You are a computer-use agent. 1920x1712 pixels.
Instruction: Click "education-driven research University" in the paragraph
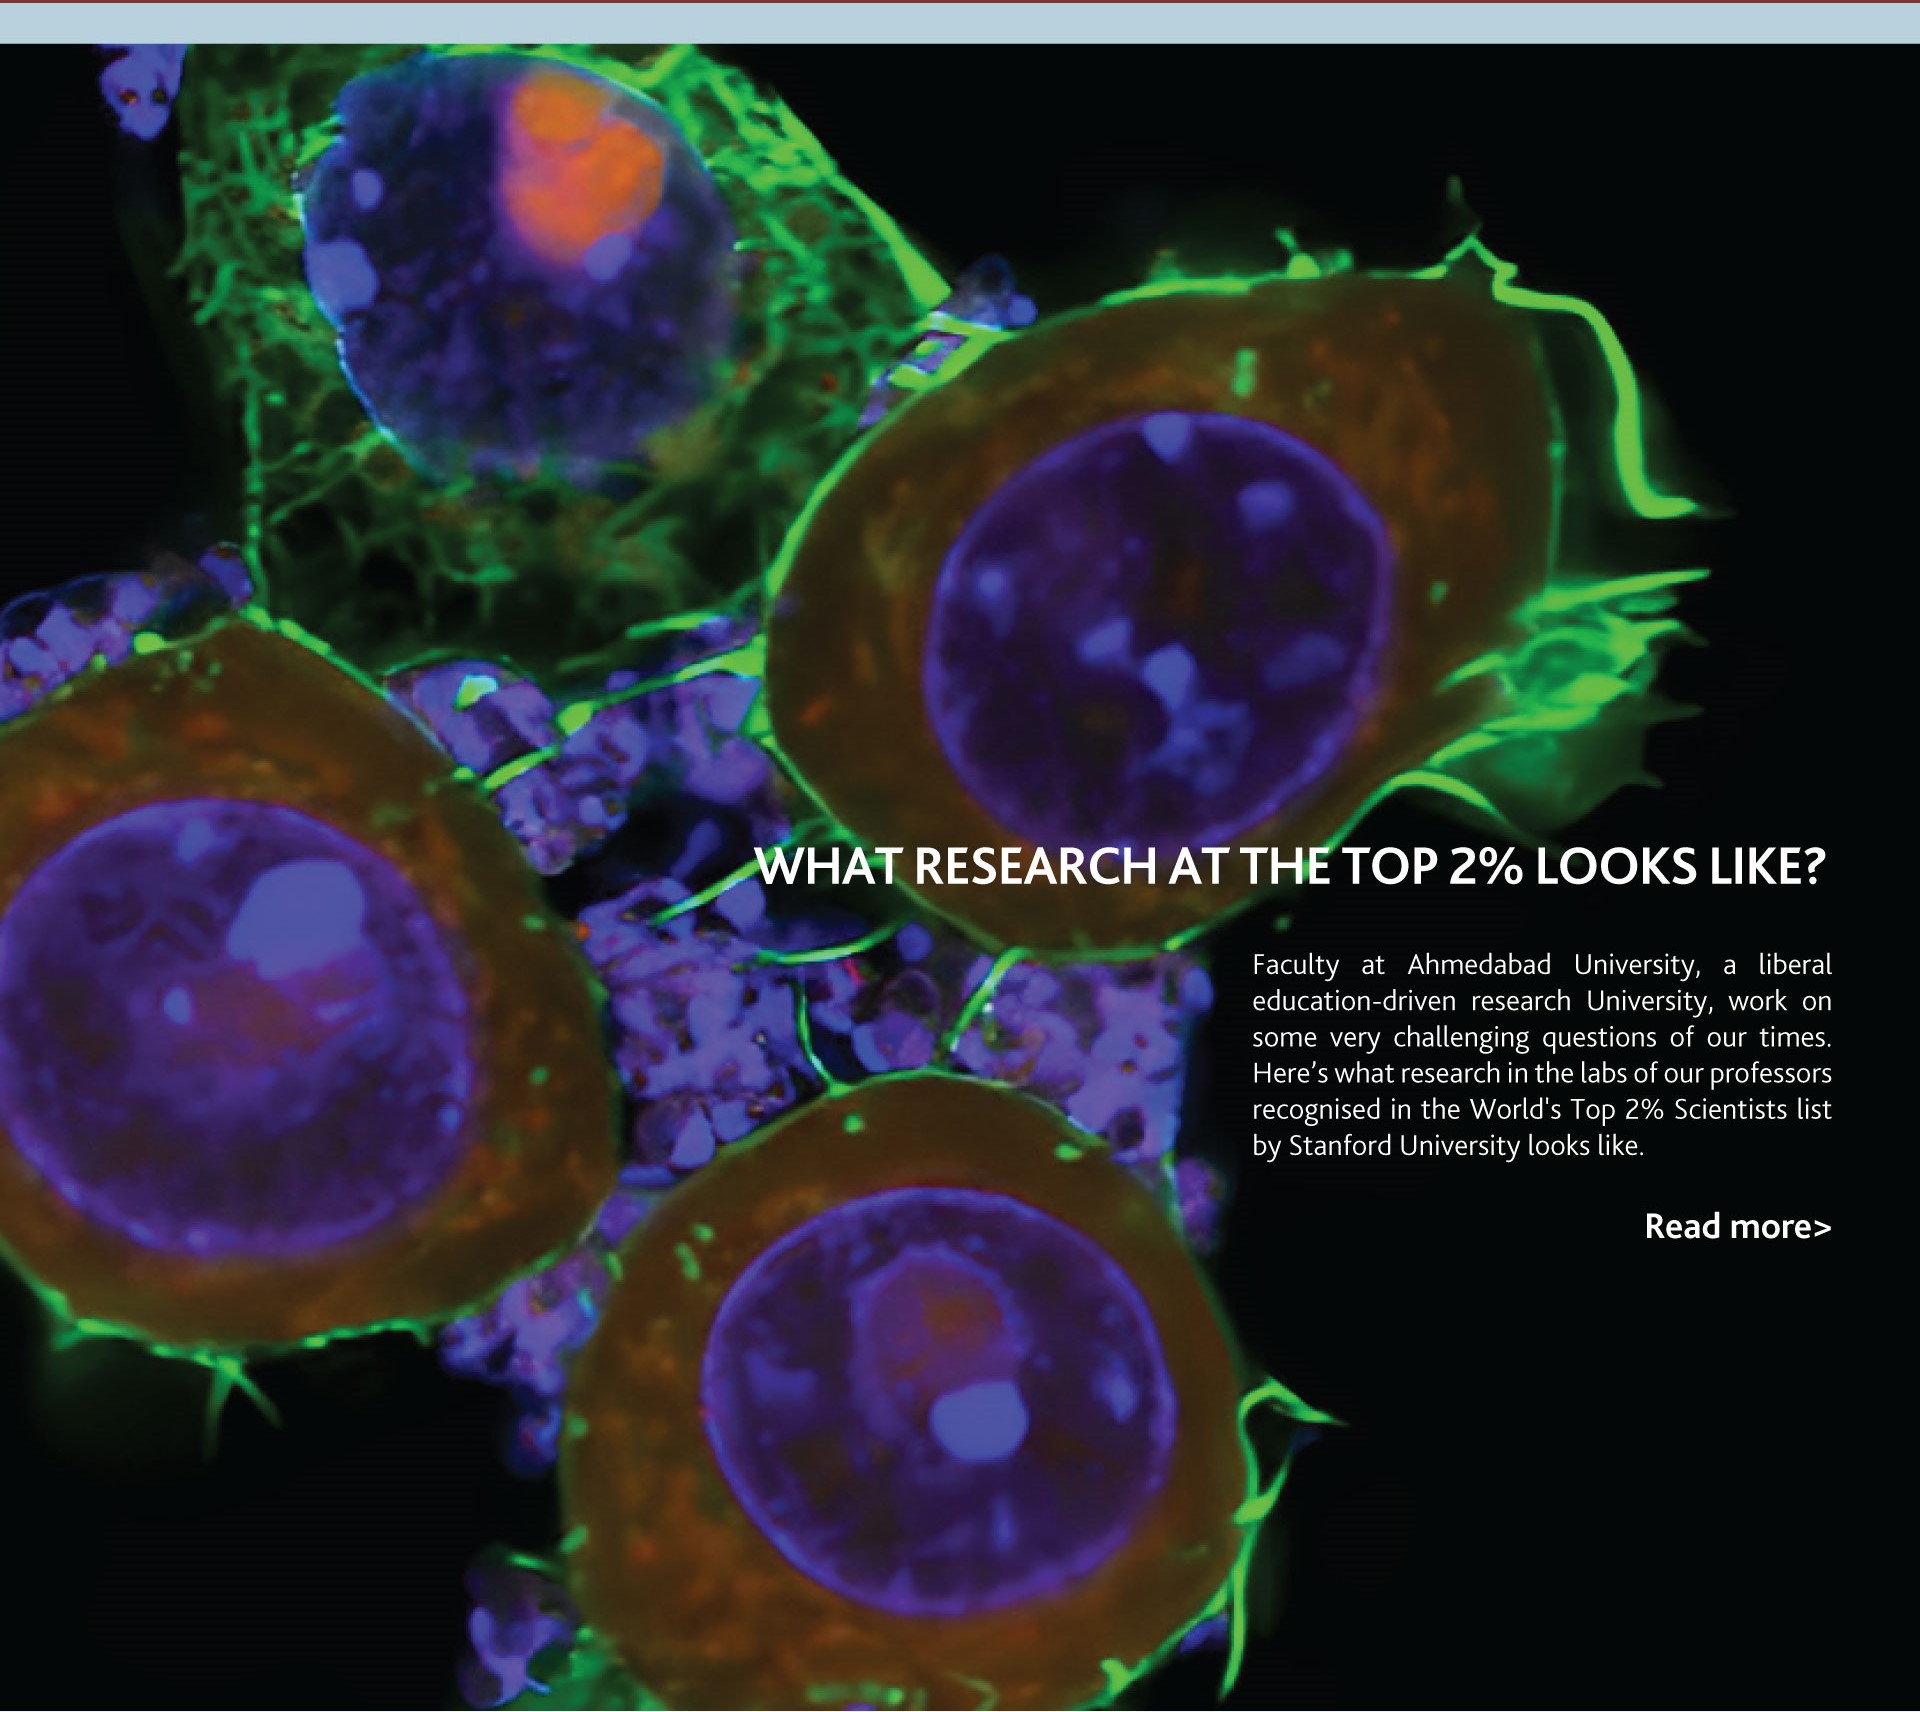click(x=1480, y=1001)
